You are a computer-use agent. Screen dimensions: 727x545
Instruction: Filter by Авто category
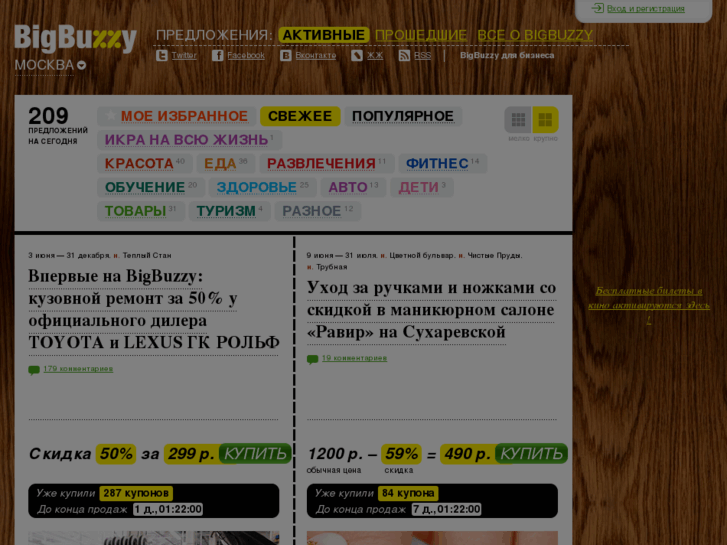click(353, 187)
